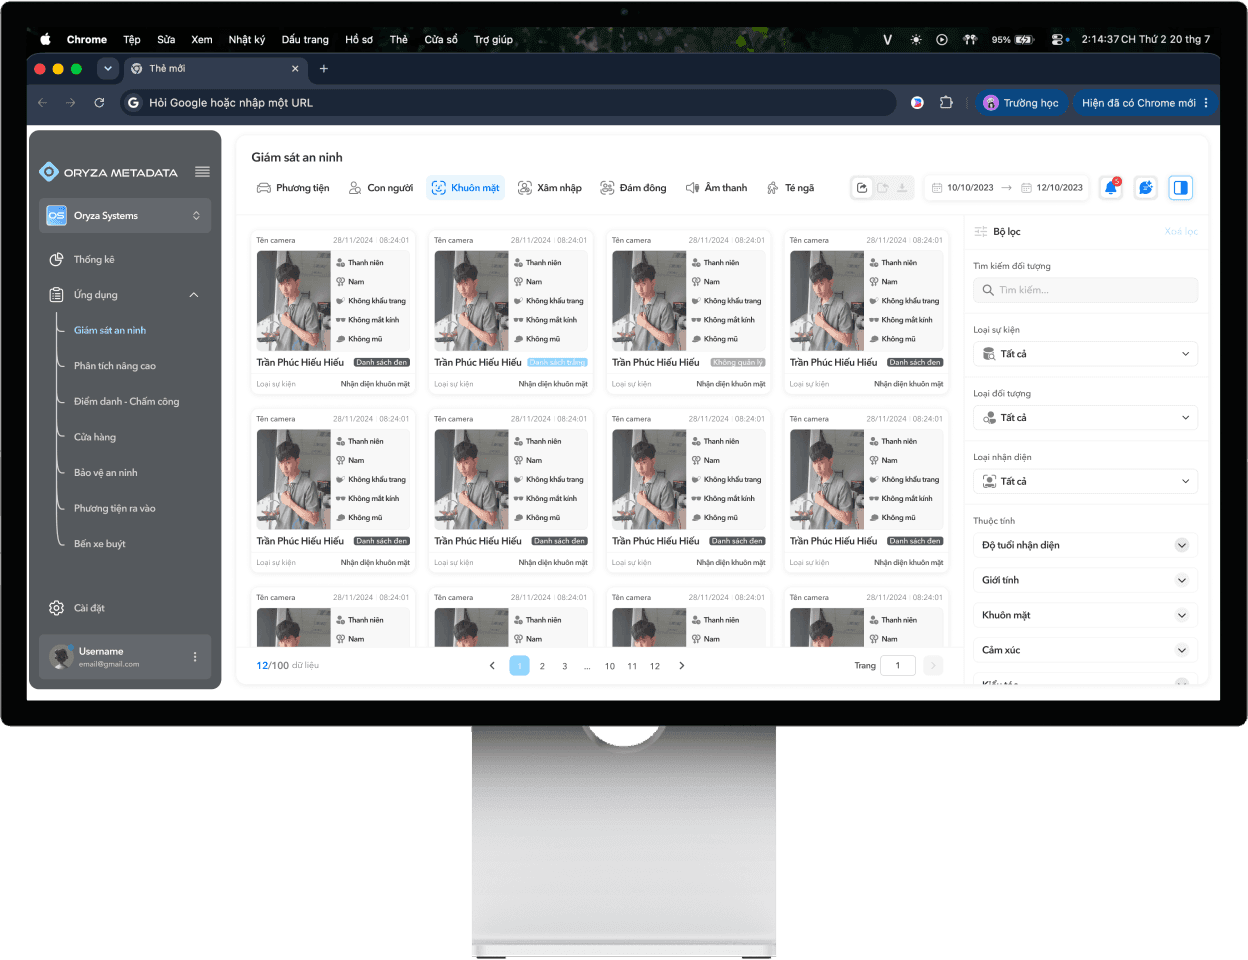
Task: Go to previous page arrow in pagination
Action: [x=492, y=666]
